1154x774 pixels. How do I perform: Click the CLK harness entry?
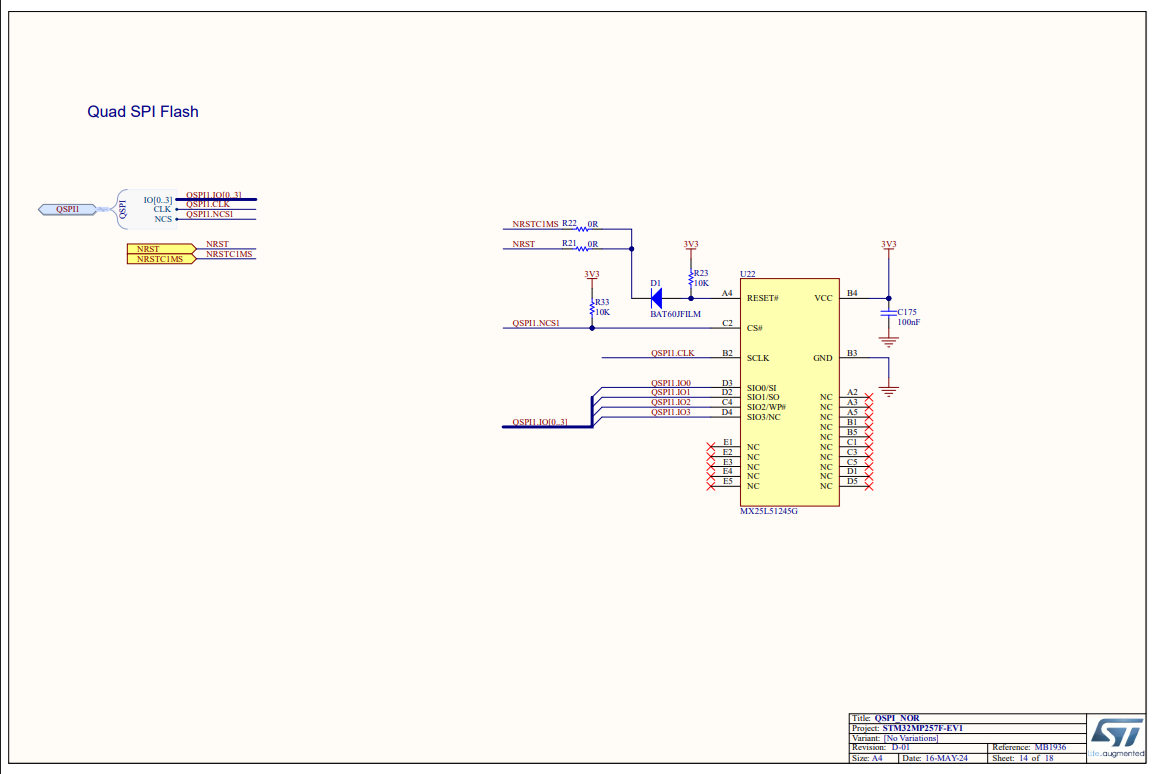[x=162, y=210]
